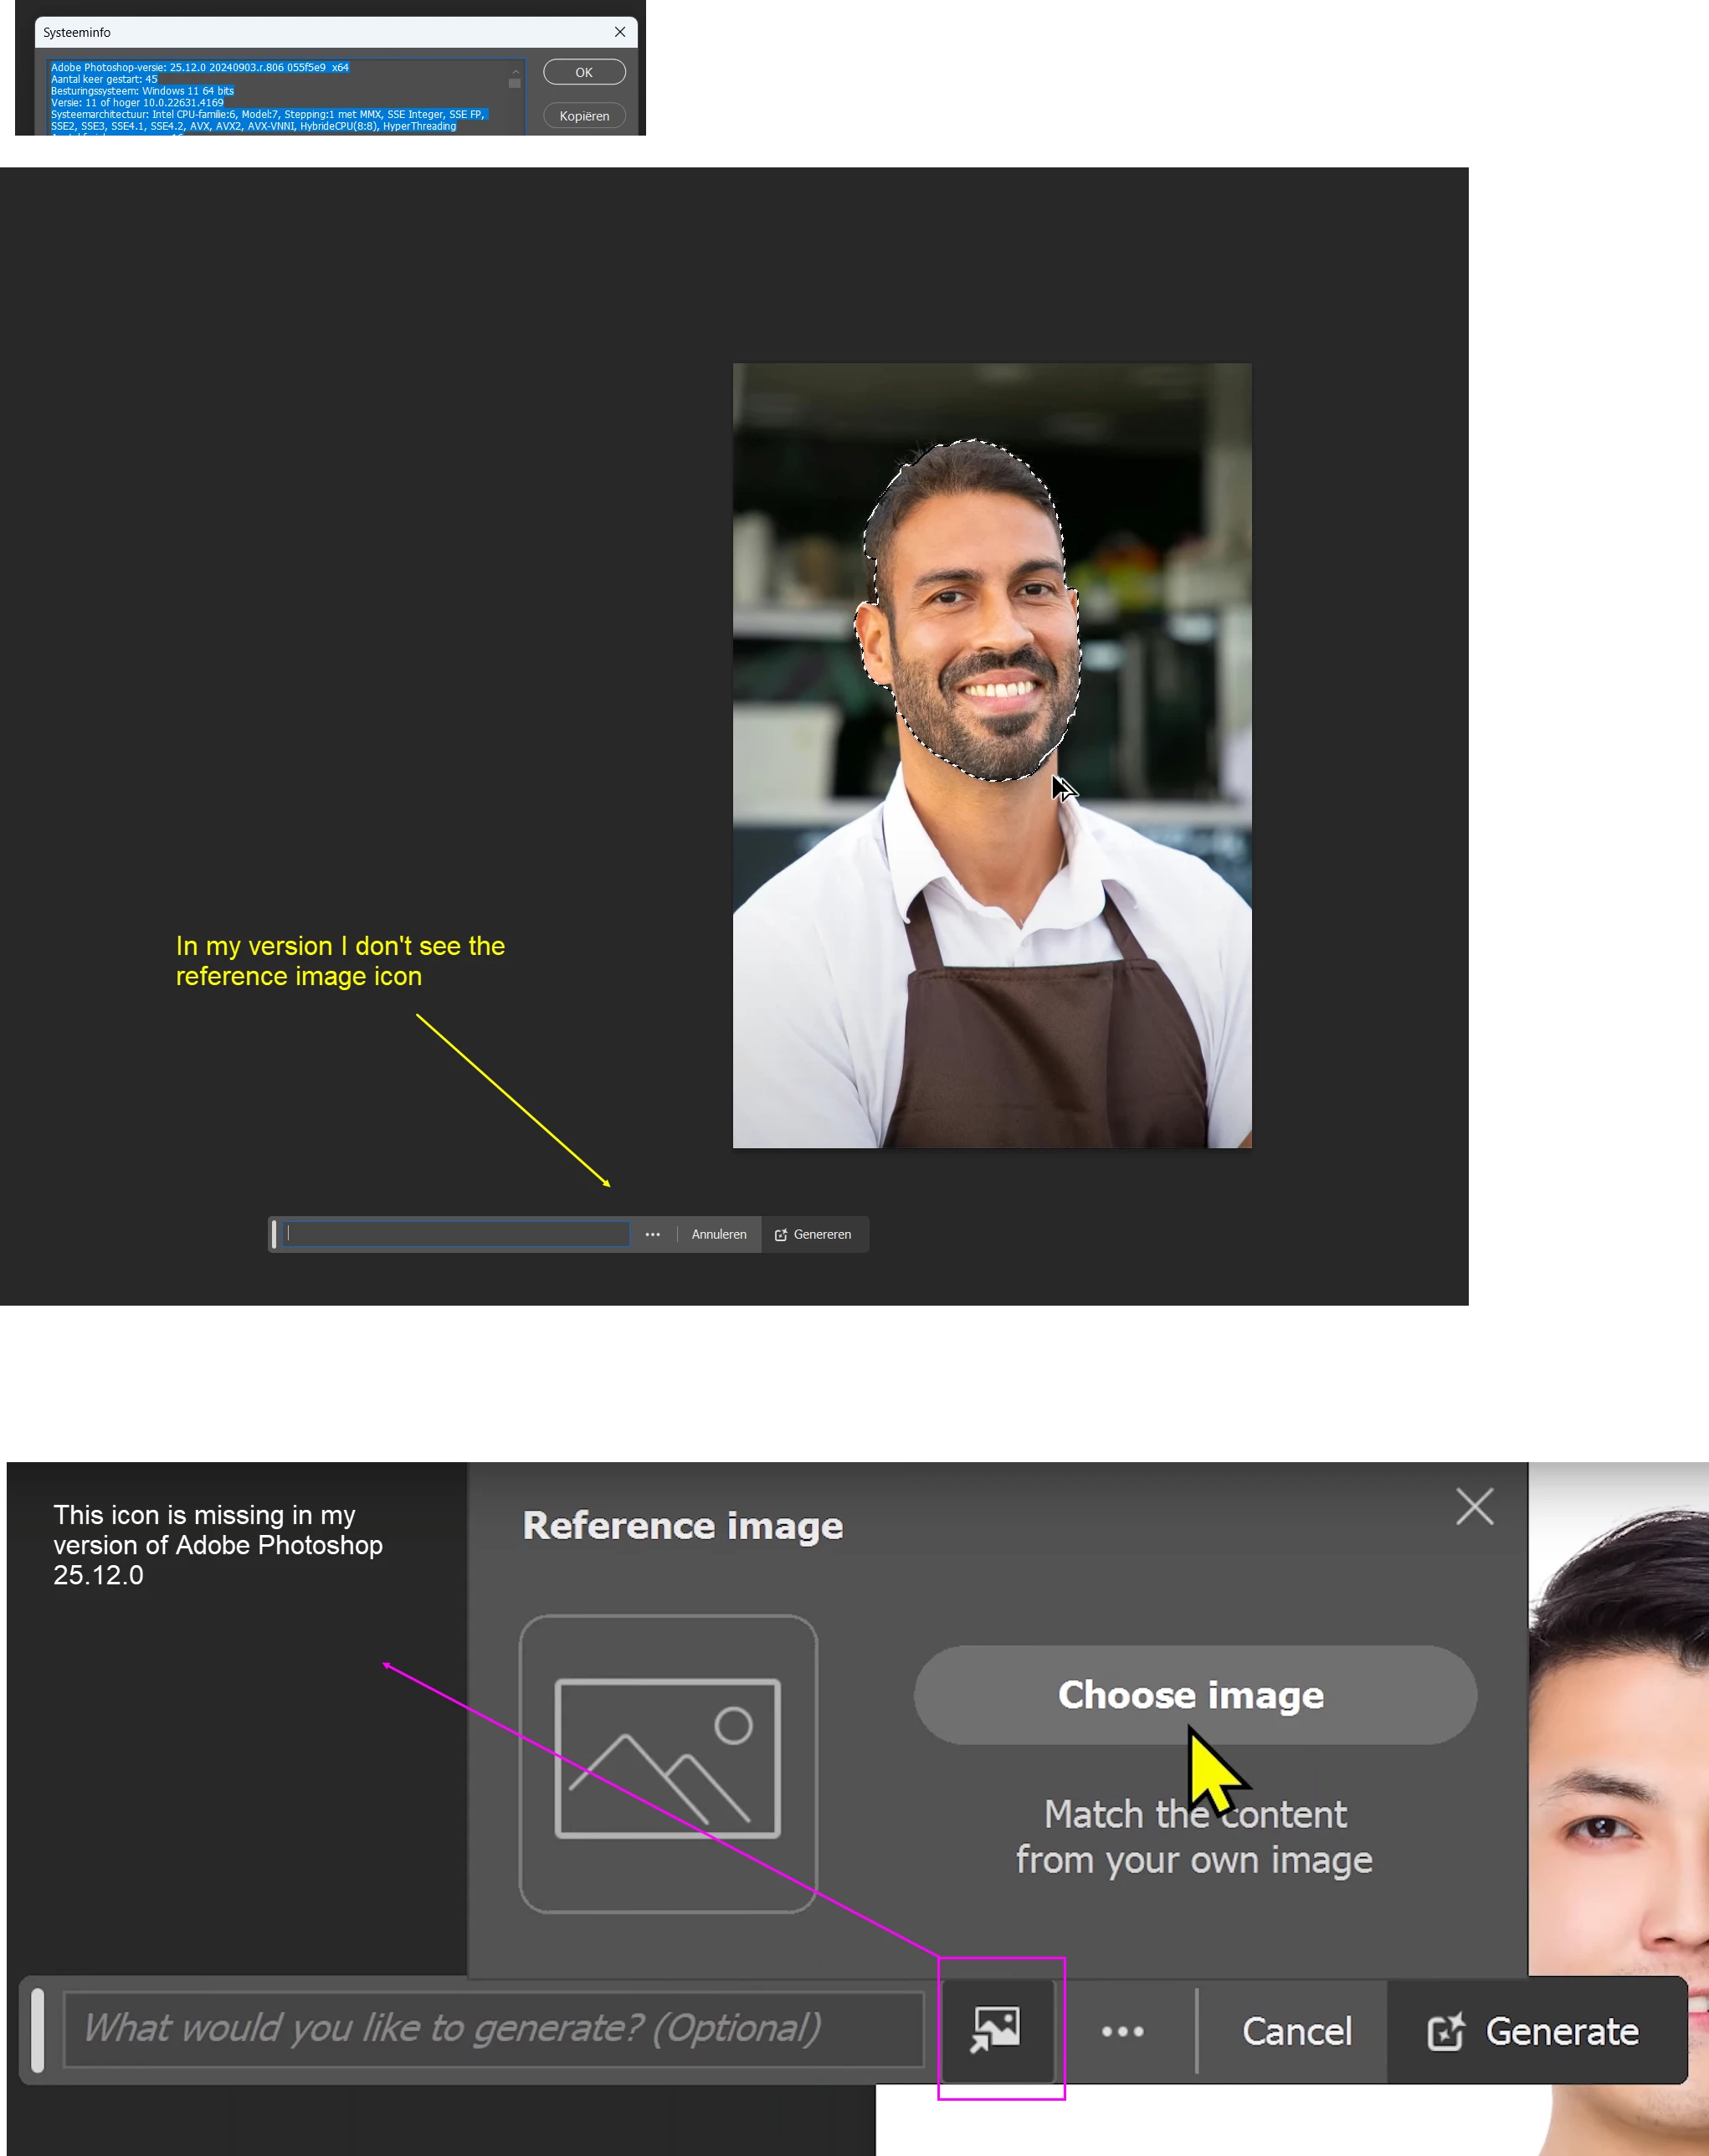The height and width of the screenshot is (2156, 1709).
Task: Close the Systeeminfo dialog
Action: pos(620,32)
